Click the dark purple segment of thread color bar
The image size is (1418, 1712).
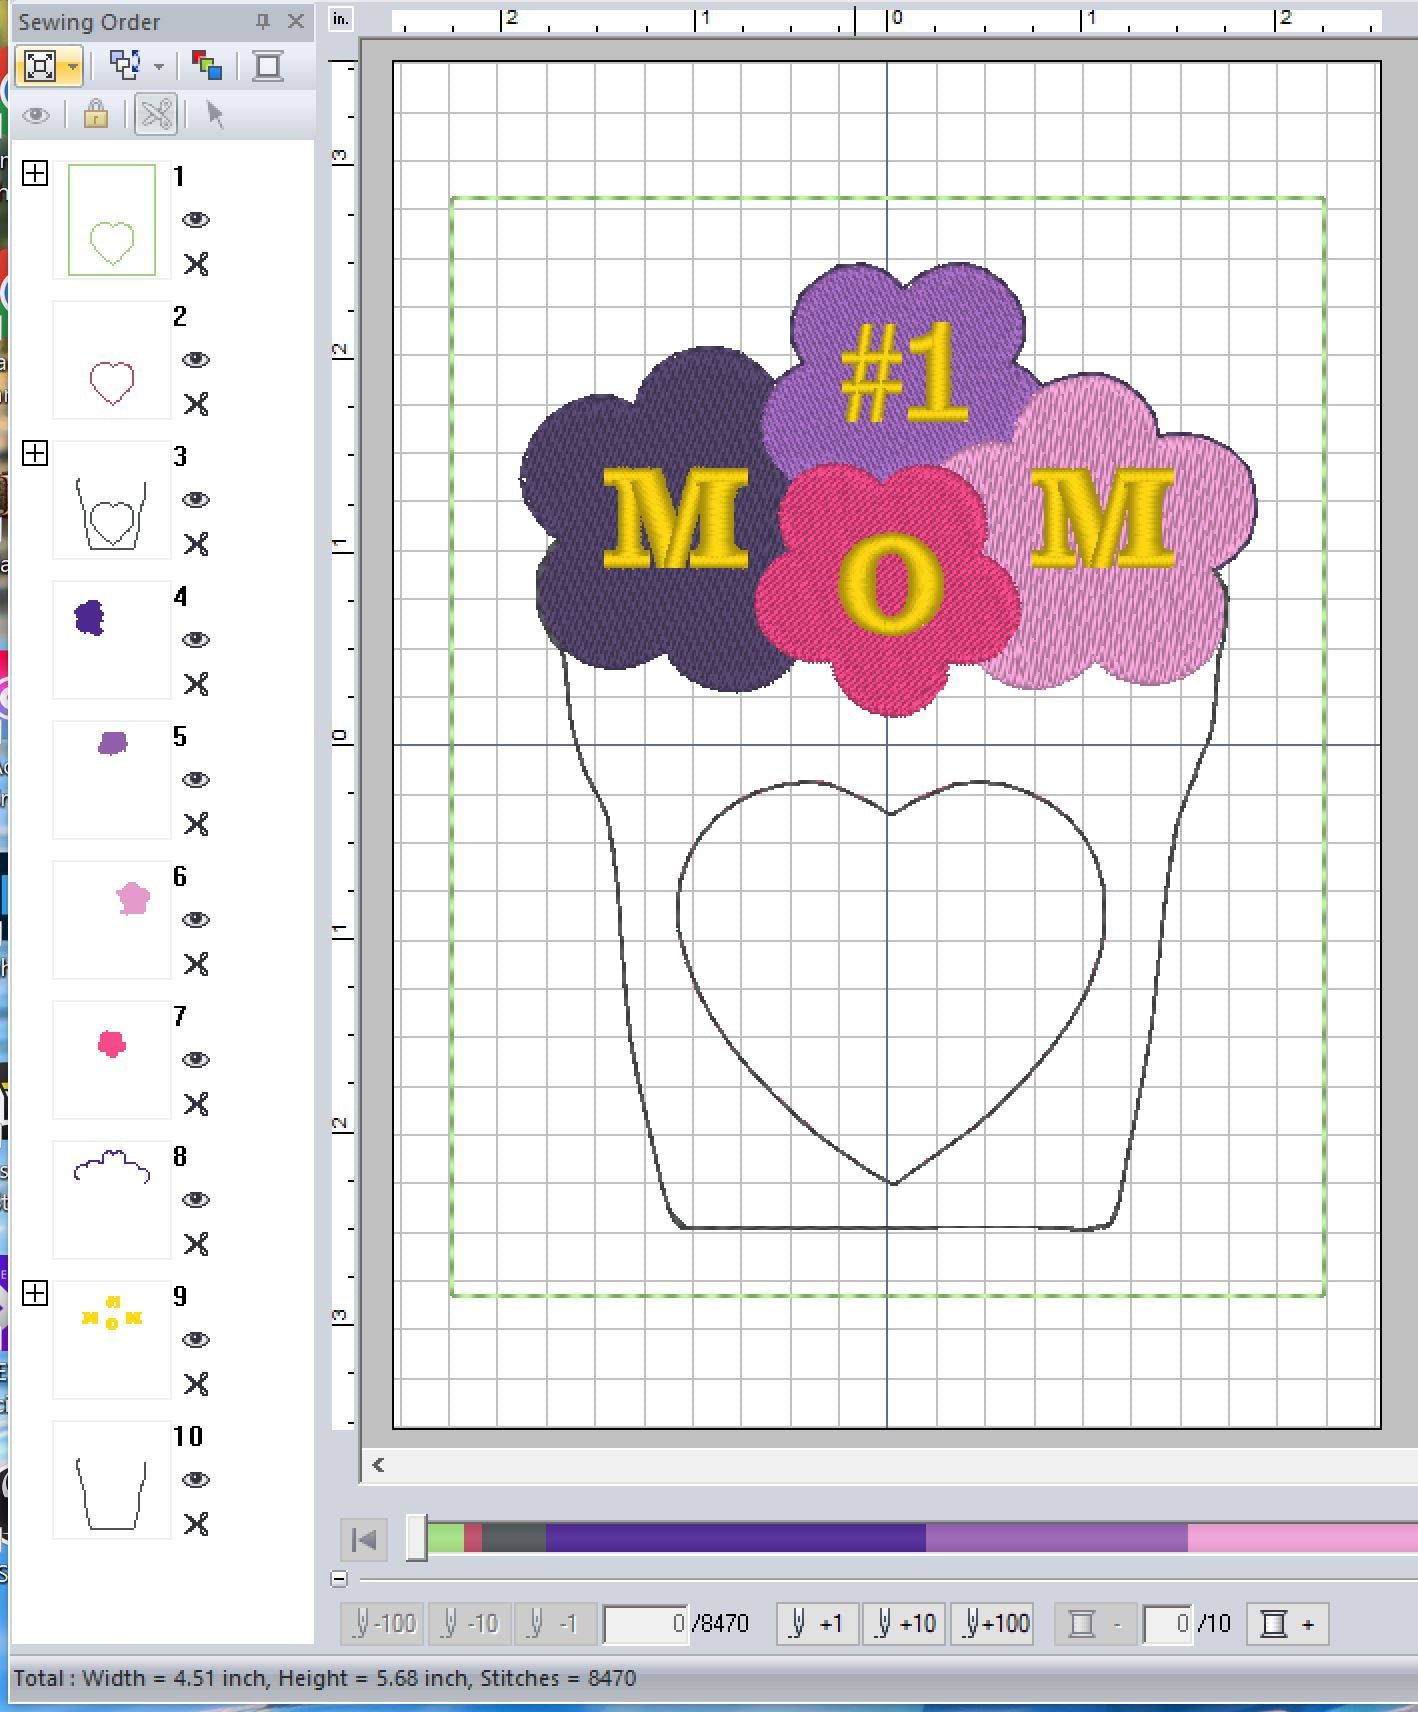pos(735,1538)
